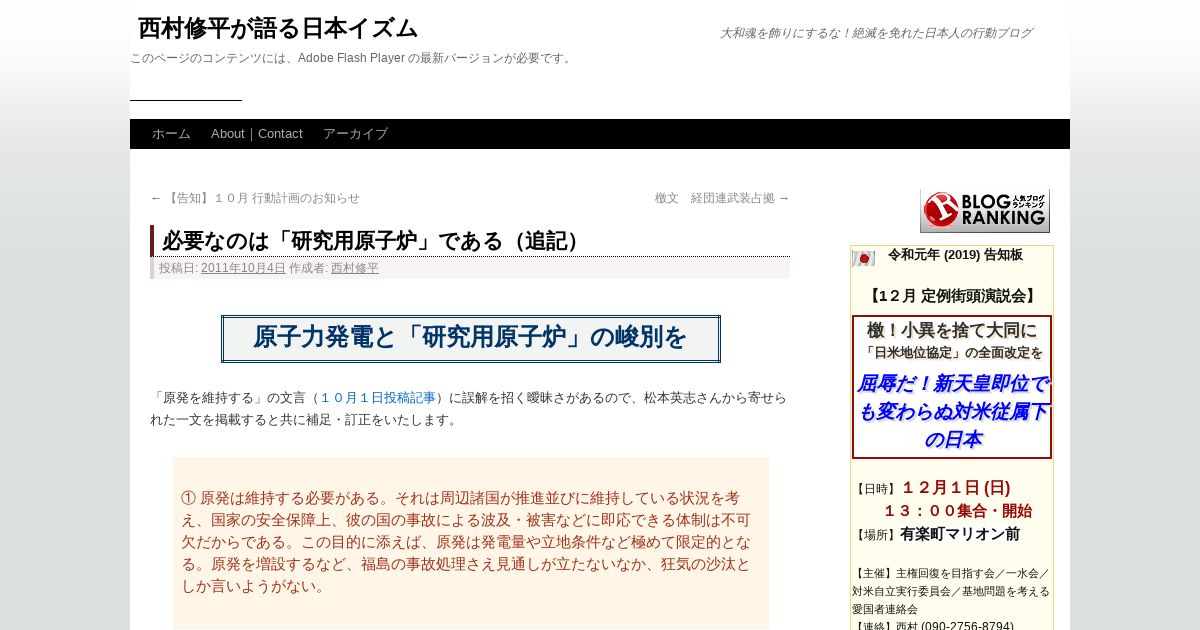
Task: Go to next post 檄文 経団連武装占拠
Action: pos(722,198)
